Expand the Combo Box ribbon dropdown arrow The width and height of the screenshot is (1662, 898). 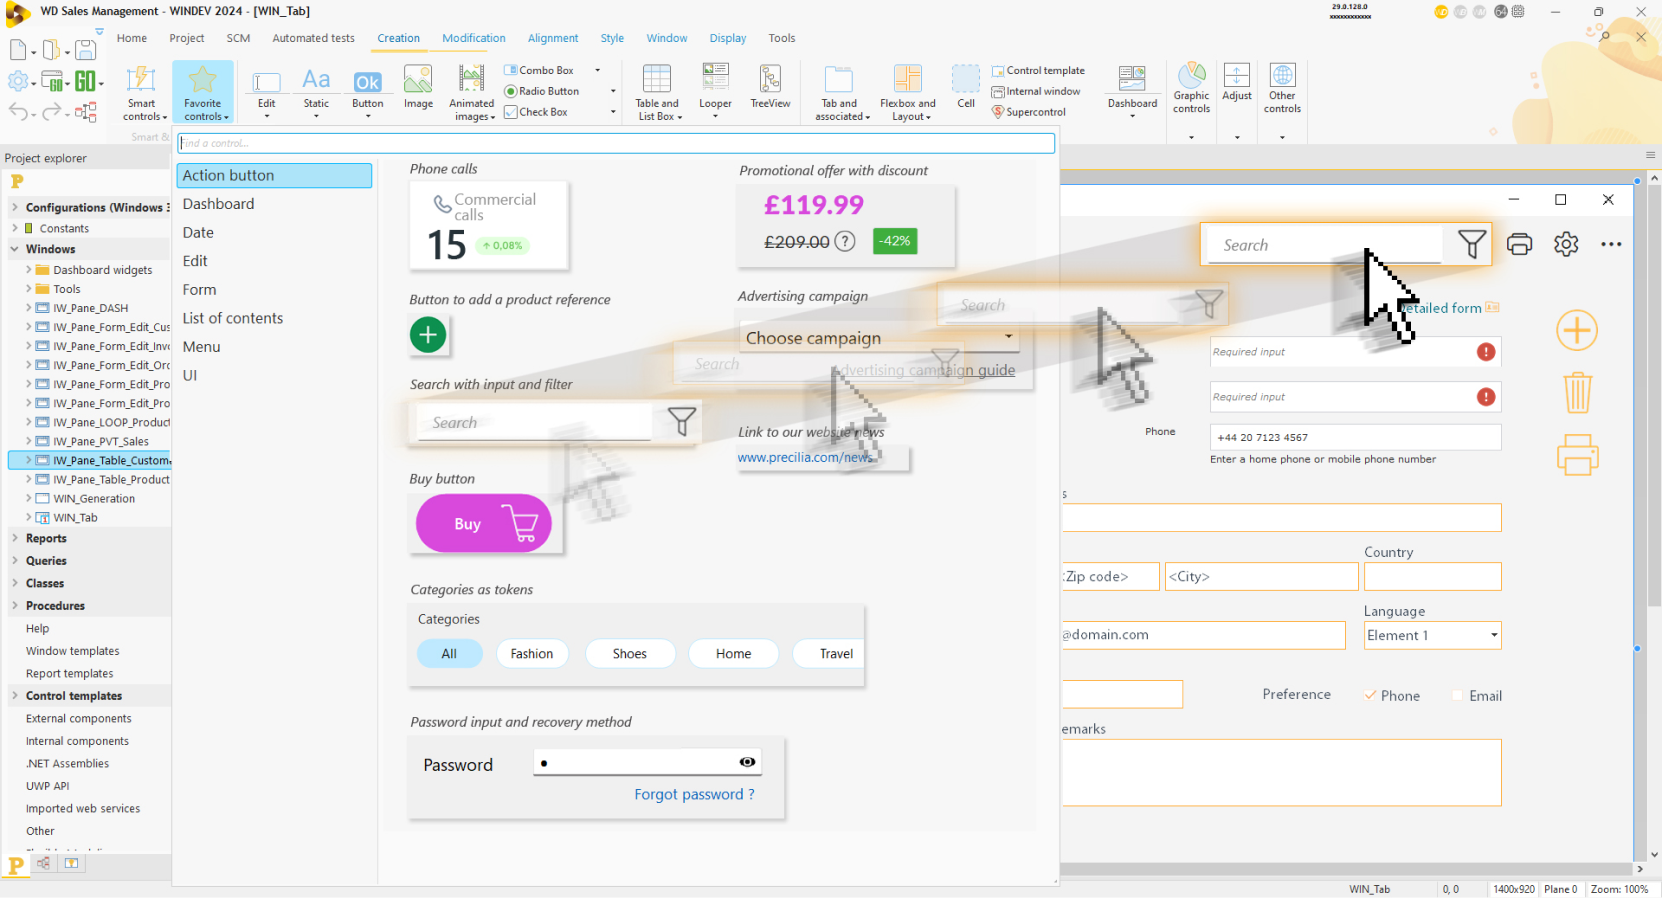(598, 71)
